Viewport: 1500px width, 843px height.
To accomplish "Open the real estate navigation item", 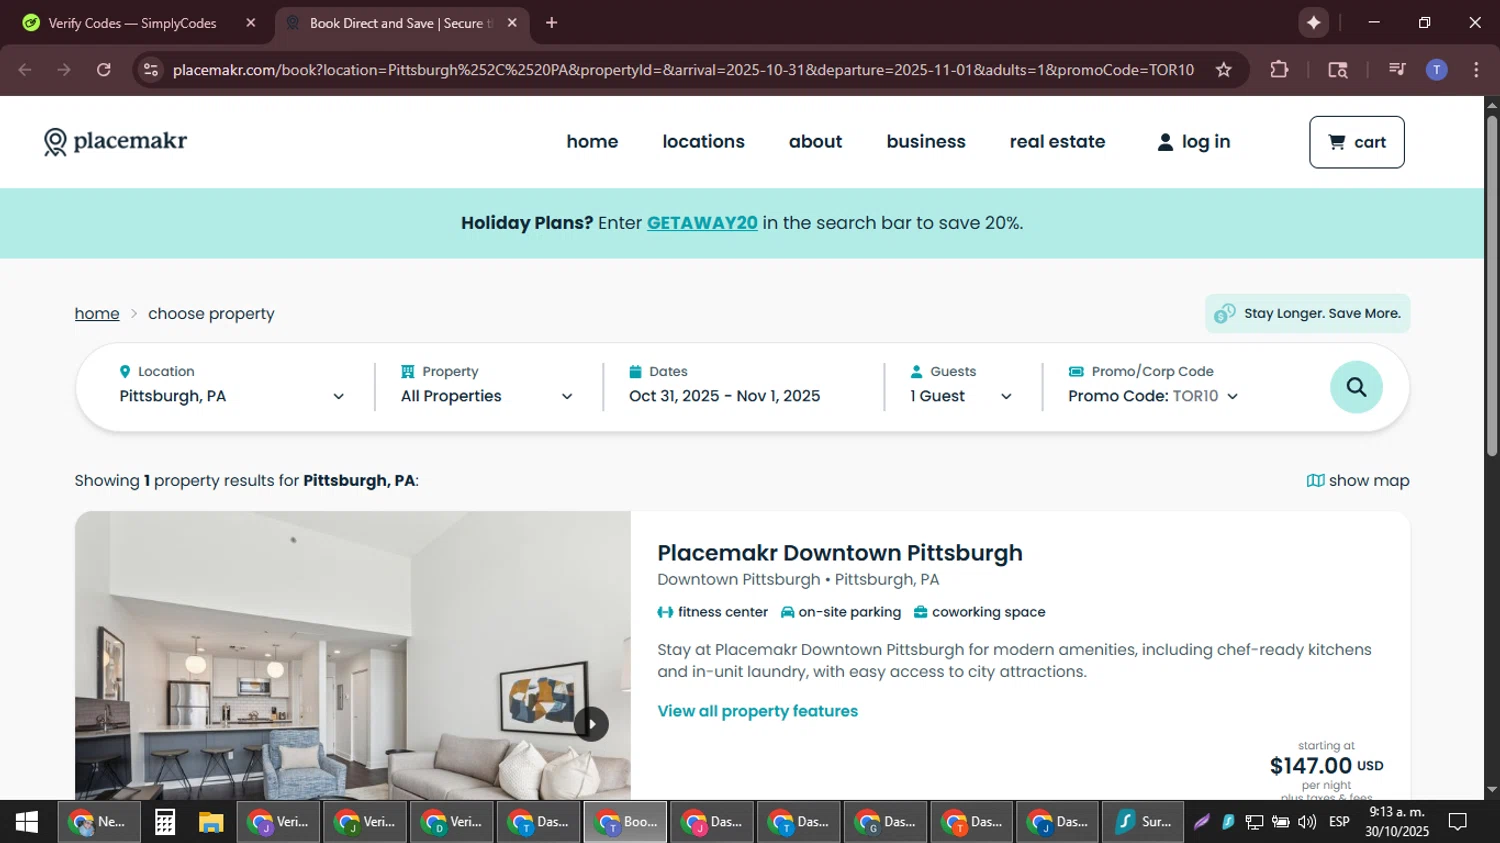I will click(x=1057, y=142).
